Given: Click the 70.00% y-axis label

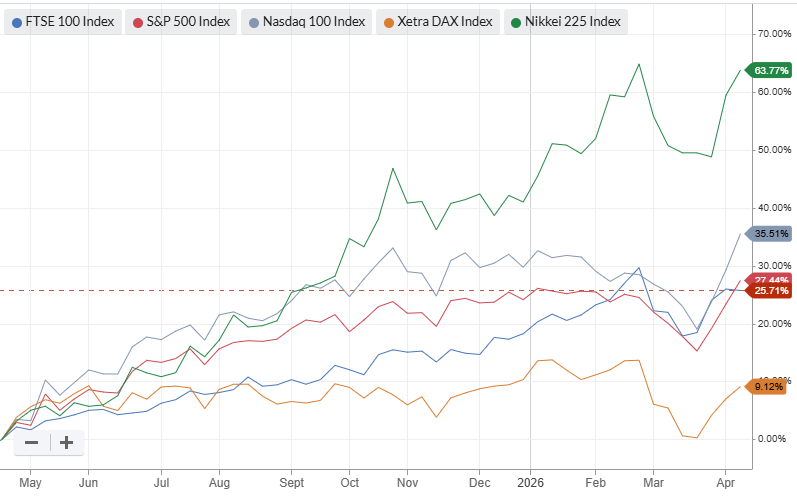Looking at the screenshot, I should (774, 34).
